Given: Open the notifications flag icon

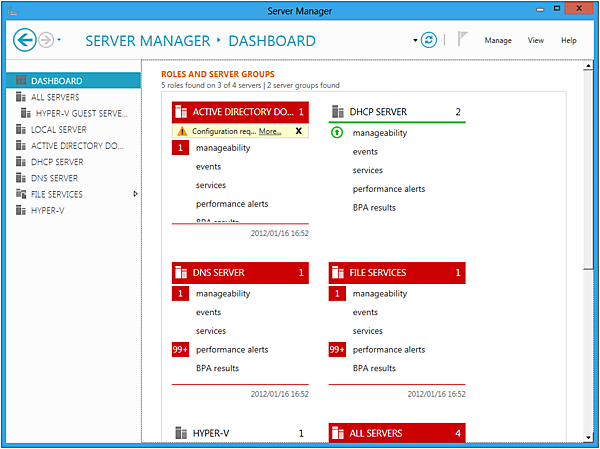Looking at the screenshot, I should point(462,40).
